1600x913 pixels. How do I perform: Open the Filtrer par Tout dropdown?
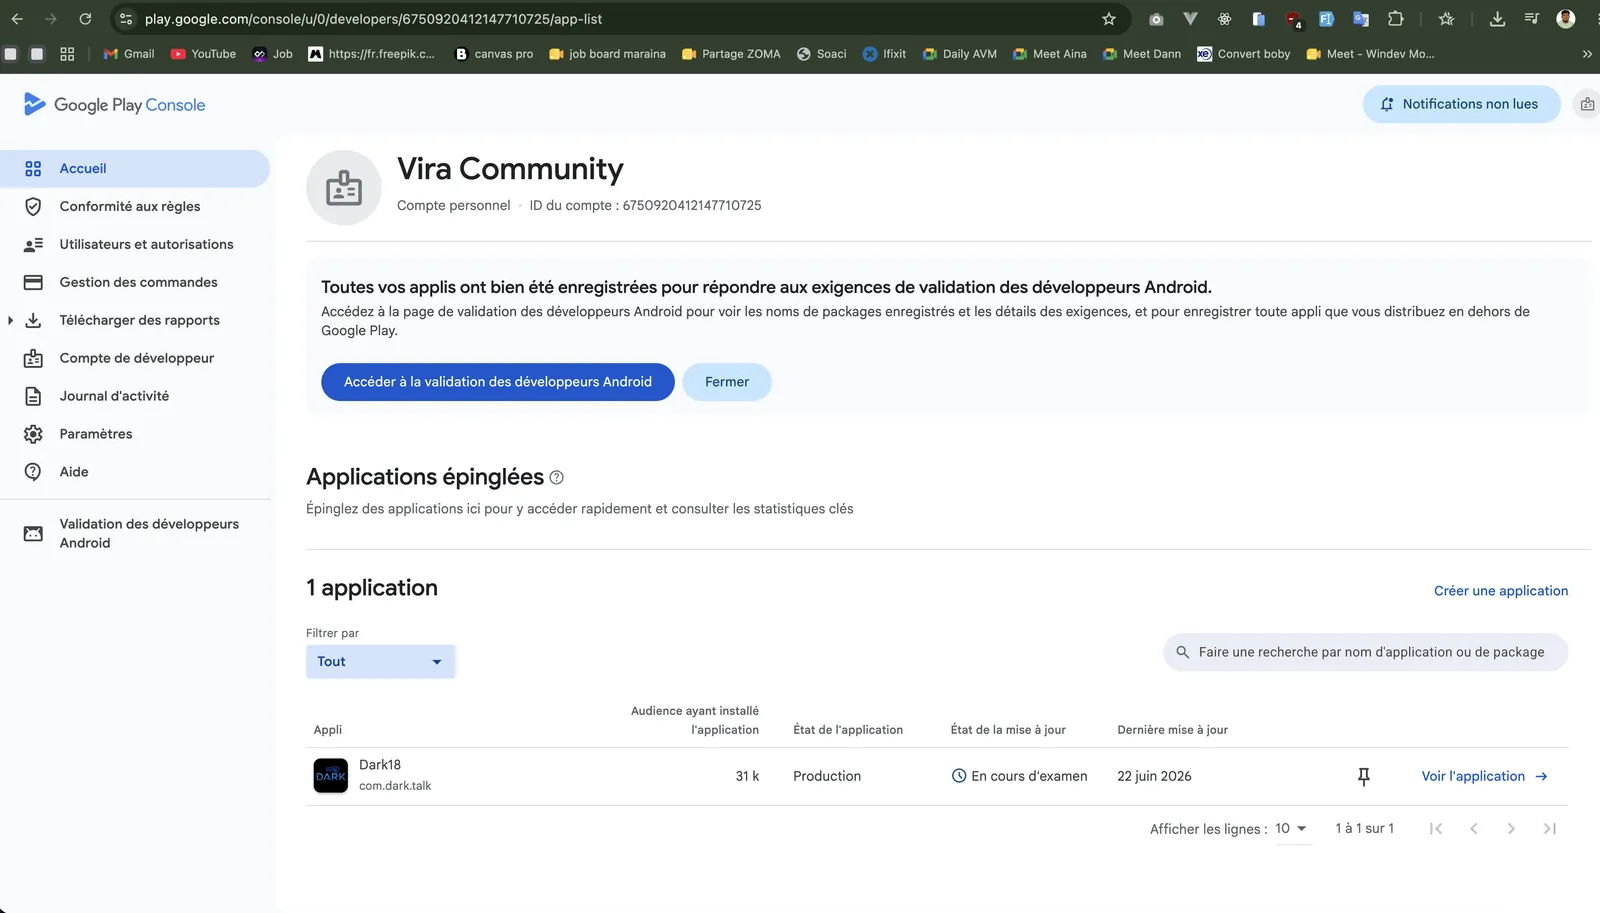click(380, 662)
